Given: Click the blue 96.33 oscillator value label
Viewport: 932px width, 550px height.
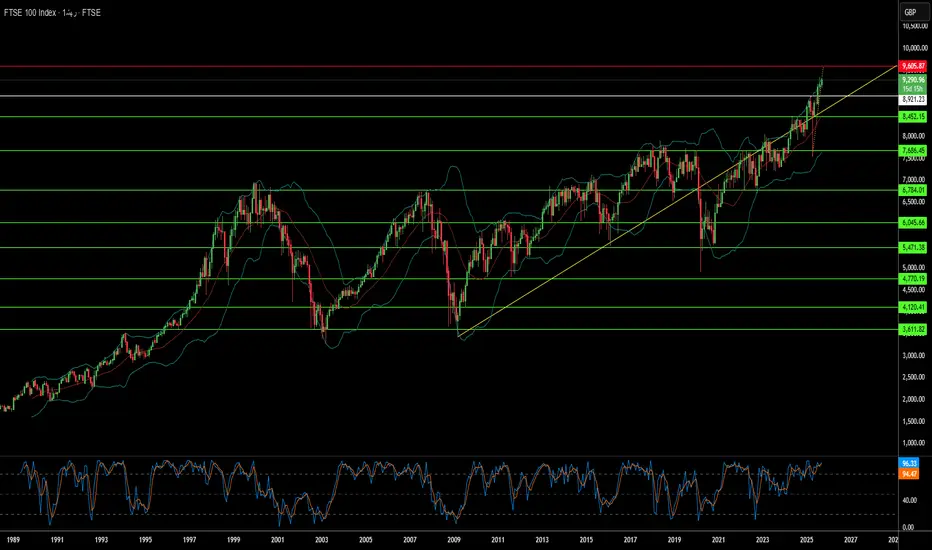Looking at the screenshot, I should point(909,463).
